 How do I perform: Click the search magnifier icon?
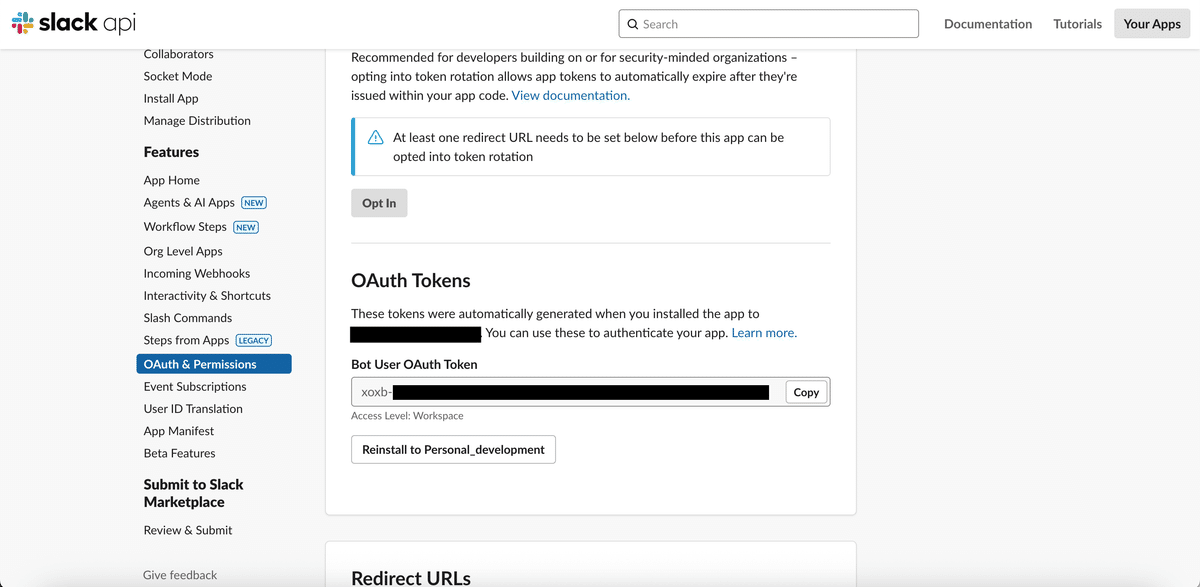click(633, 24)
